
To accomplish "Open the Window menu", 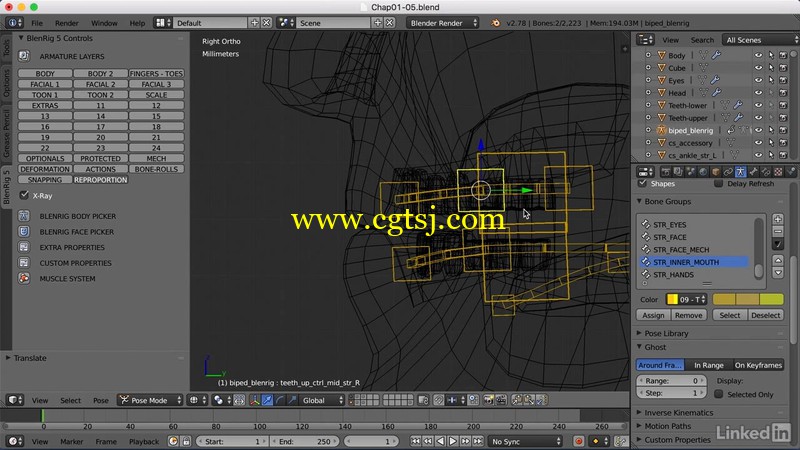I will pos(104,23).
